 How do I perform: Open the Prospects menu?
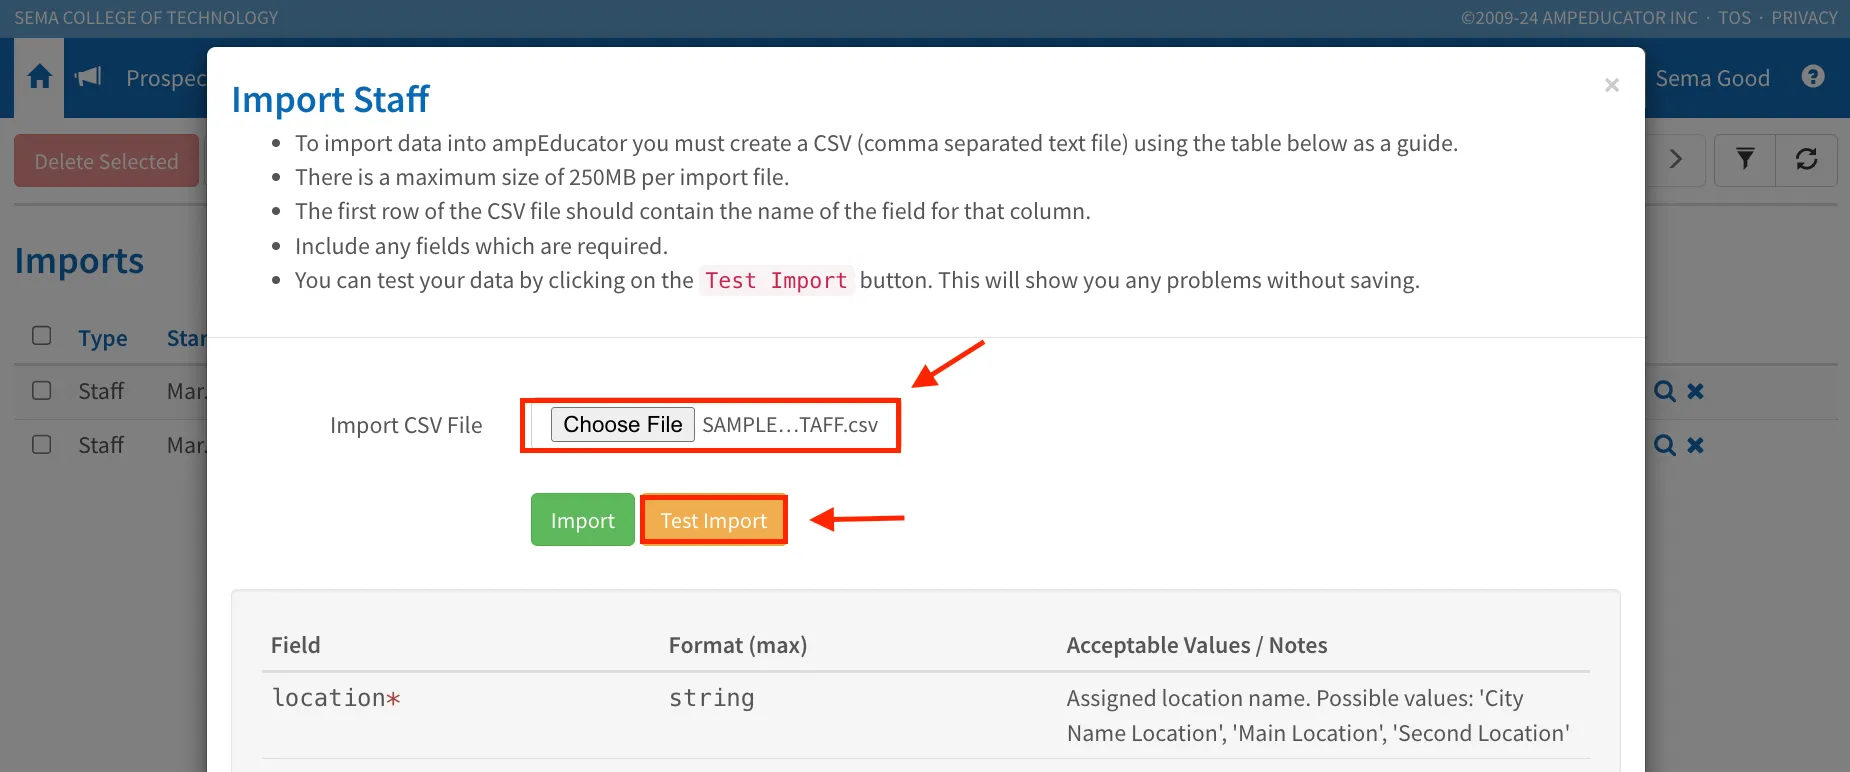click(x=166, y=78)
